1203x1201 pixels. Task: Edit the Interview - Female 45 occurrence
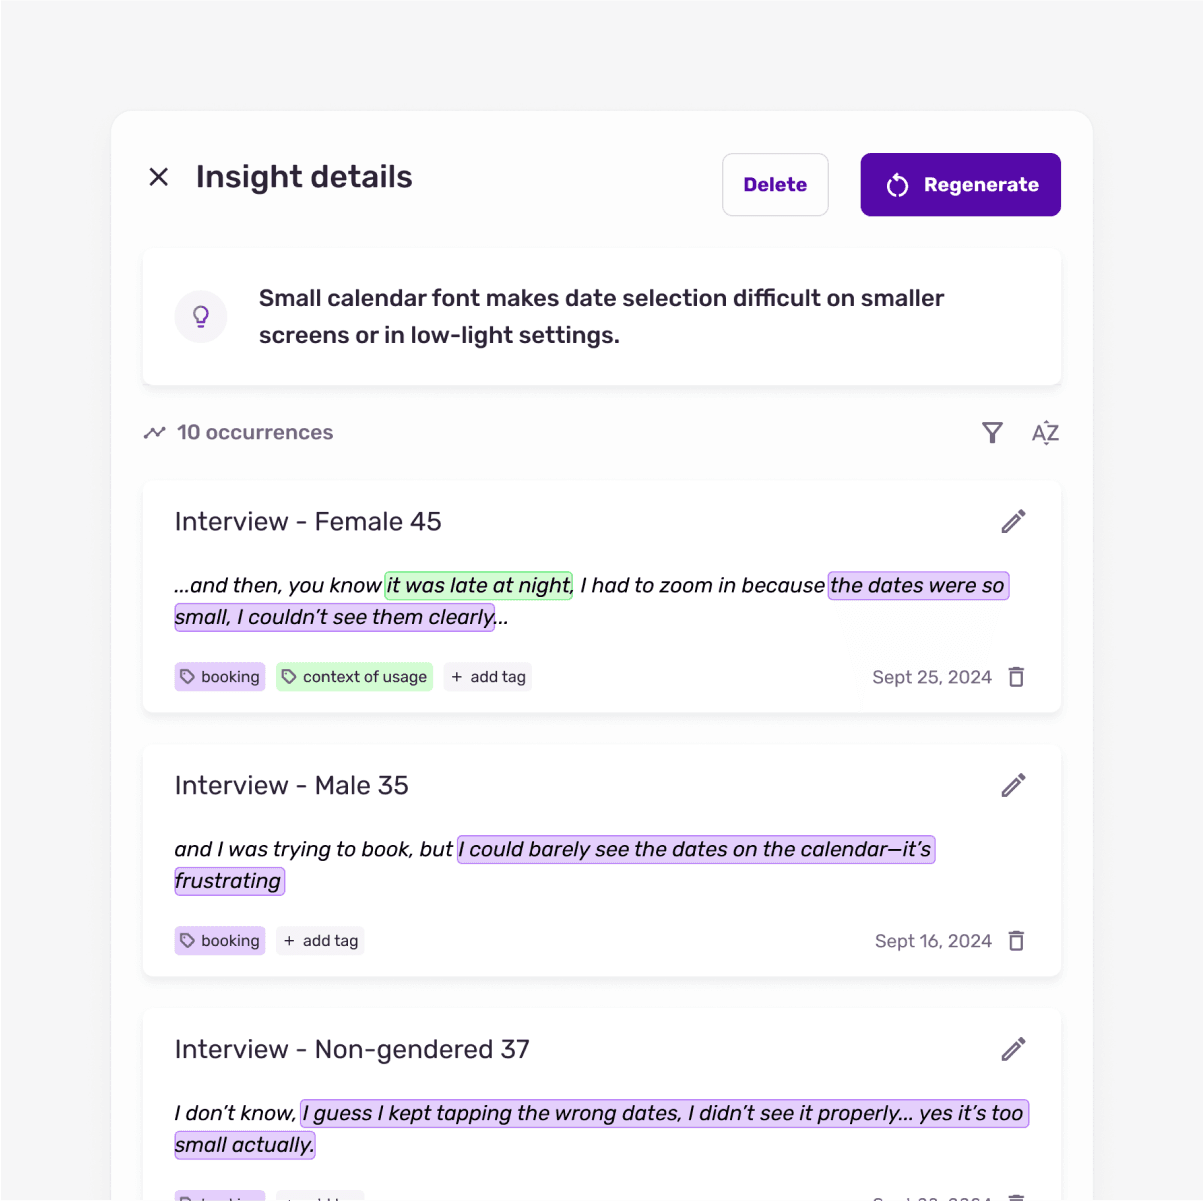pos(1013,521)
